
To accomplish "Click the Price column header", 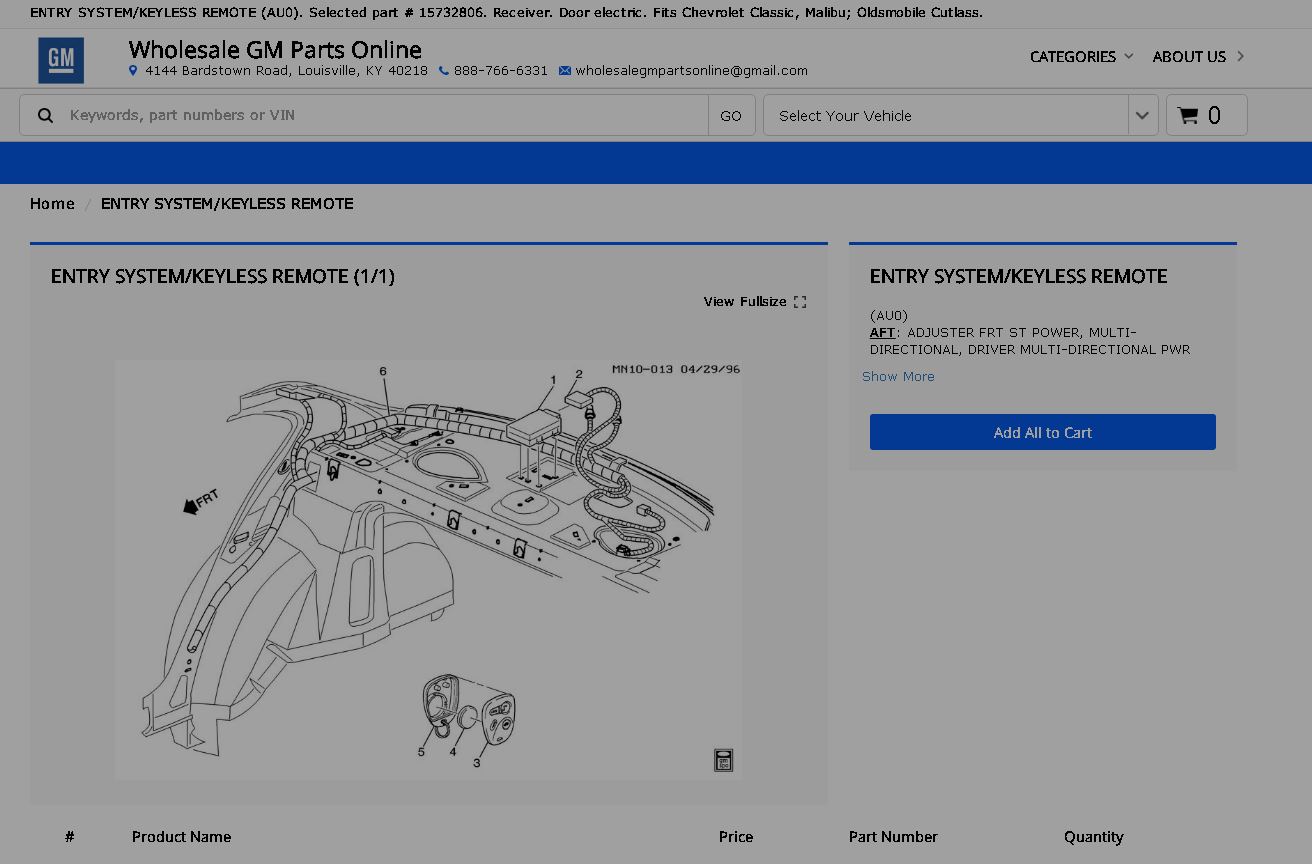I will pos(736,837).
